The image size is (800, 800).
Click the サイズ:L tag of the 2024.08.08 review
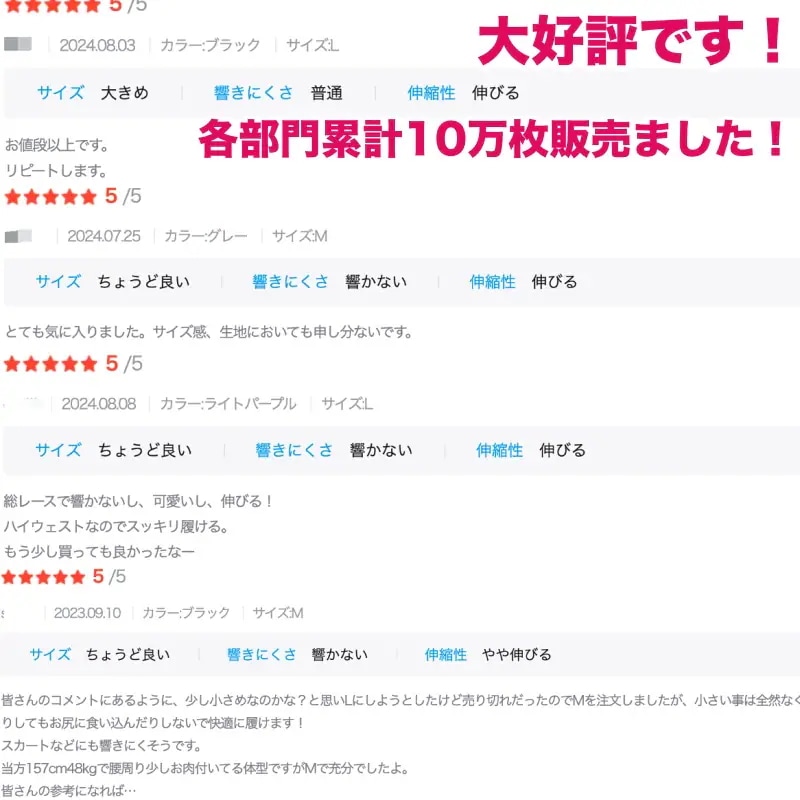click(347, 404)
